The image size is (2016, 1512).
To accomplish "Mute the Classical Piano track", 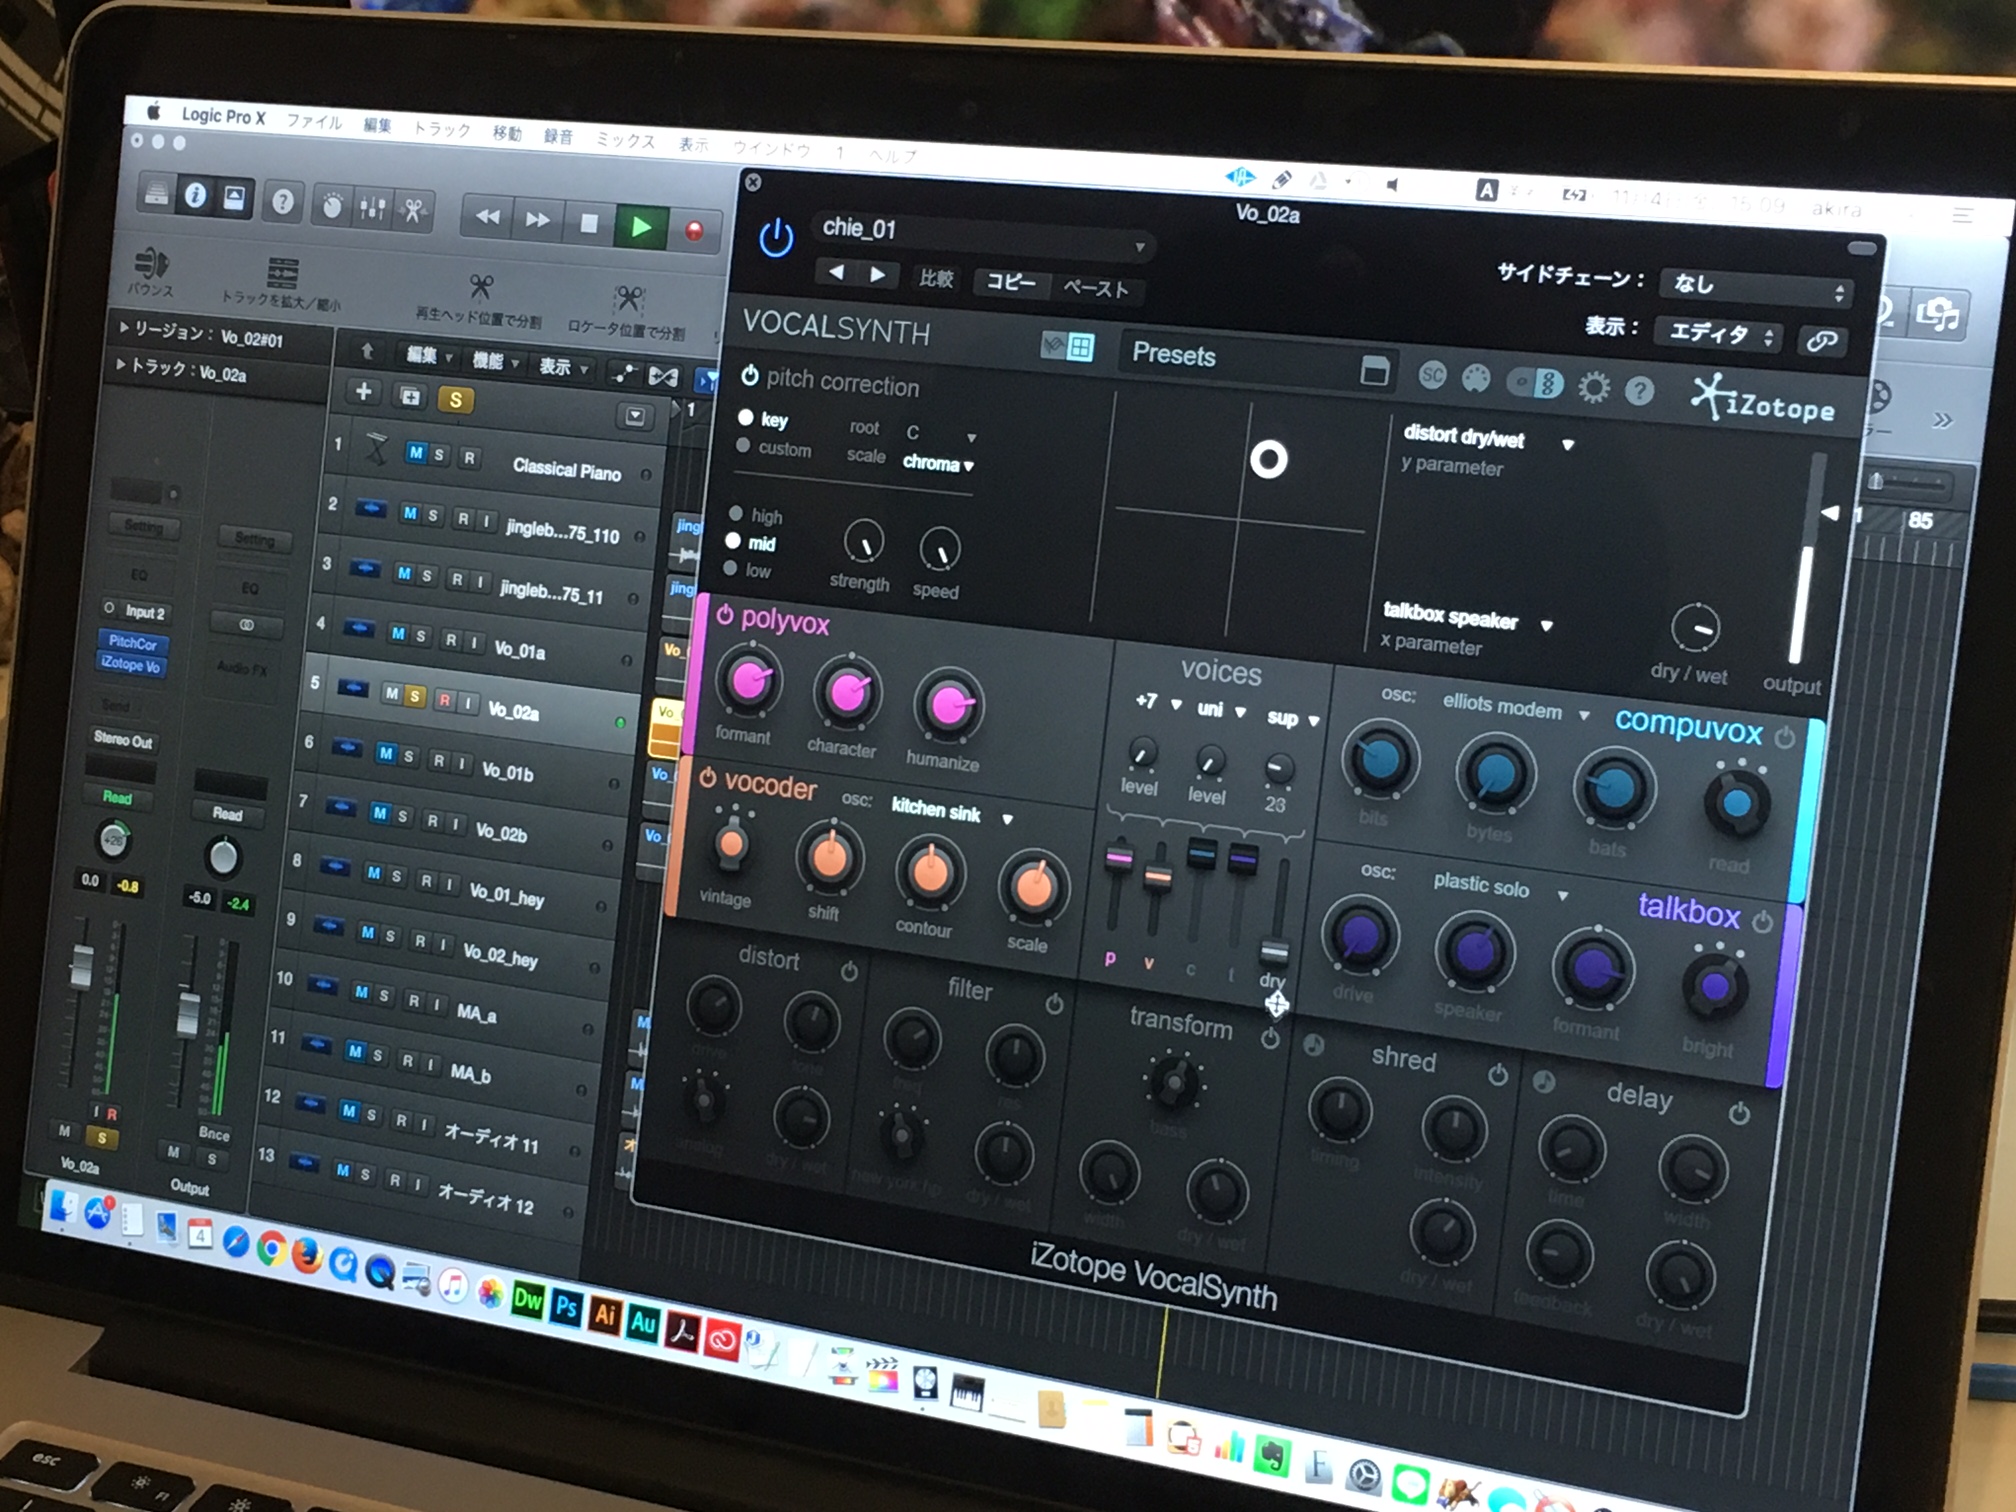I will 416,452.
